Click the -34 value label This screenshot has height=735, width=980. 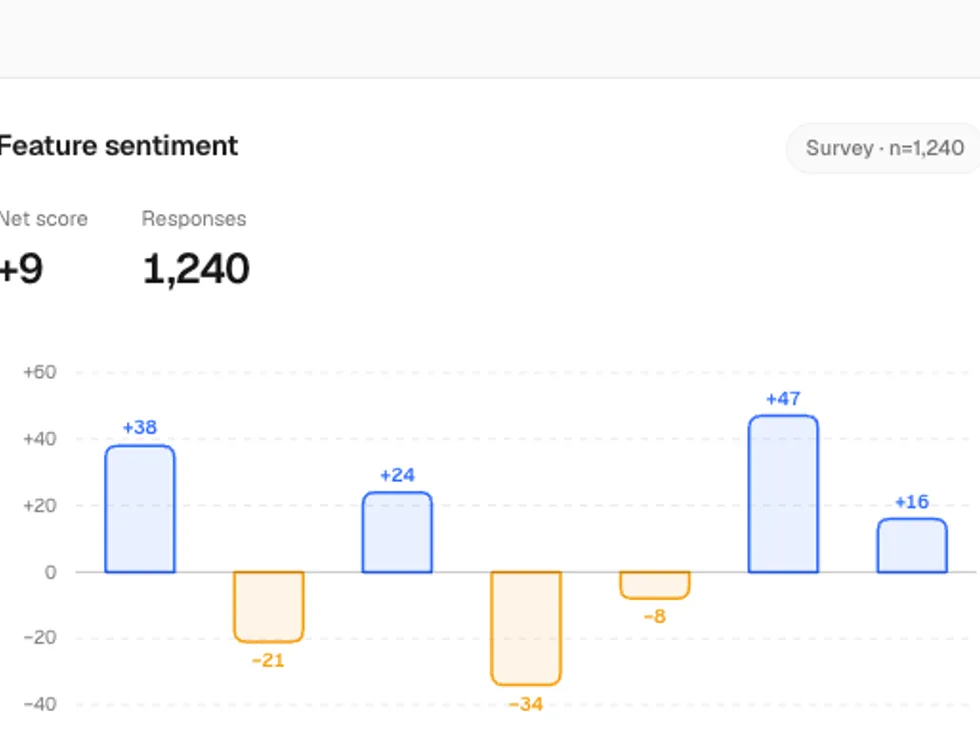(526, 704)
